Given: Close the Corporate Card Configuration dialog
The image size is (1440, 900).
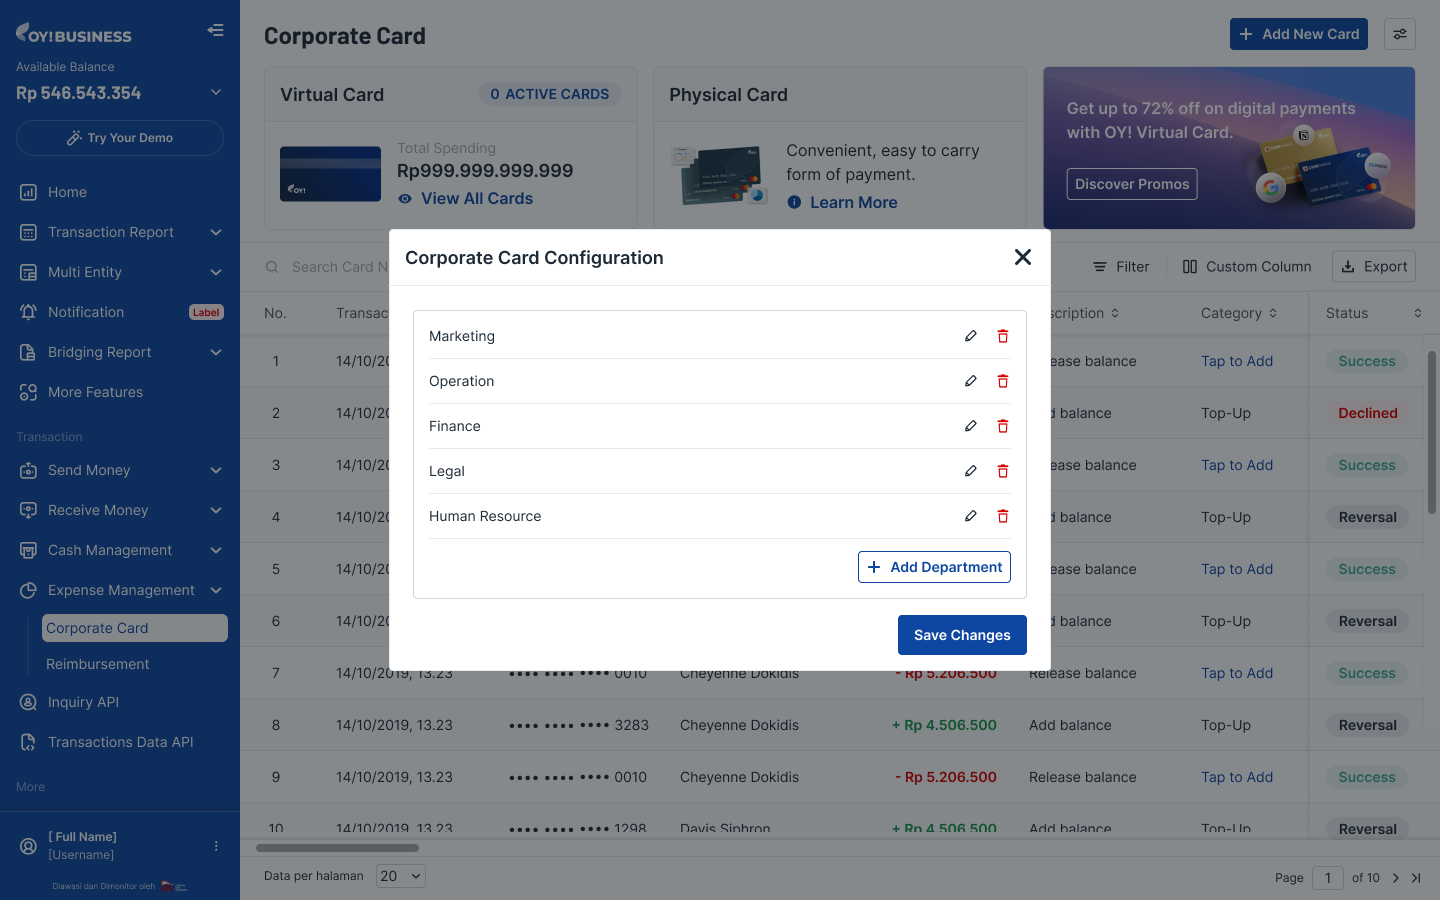Looking at the screenshot, I should pyautogui.click(x=1022, y=257).
